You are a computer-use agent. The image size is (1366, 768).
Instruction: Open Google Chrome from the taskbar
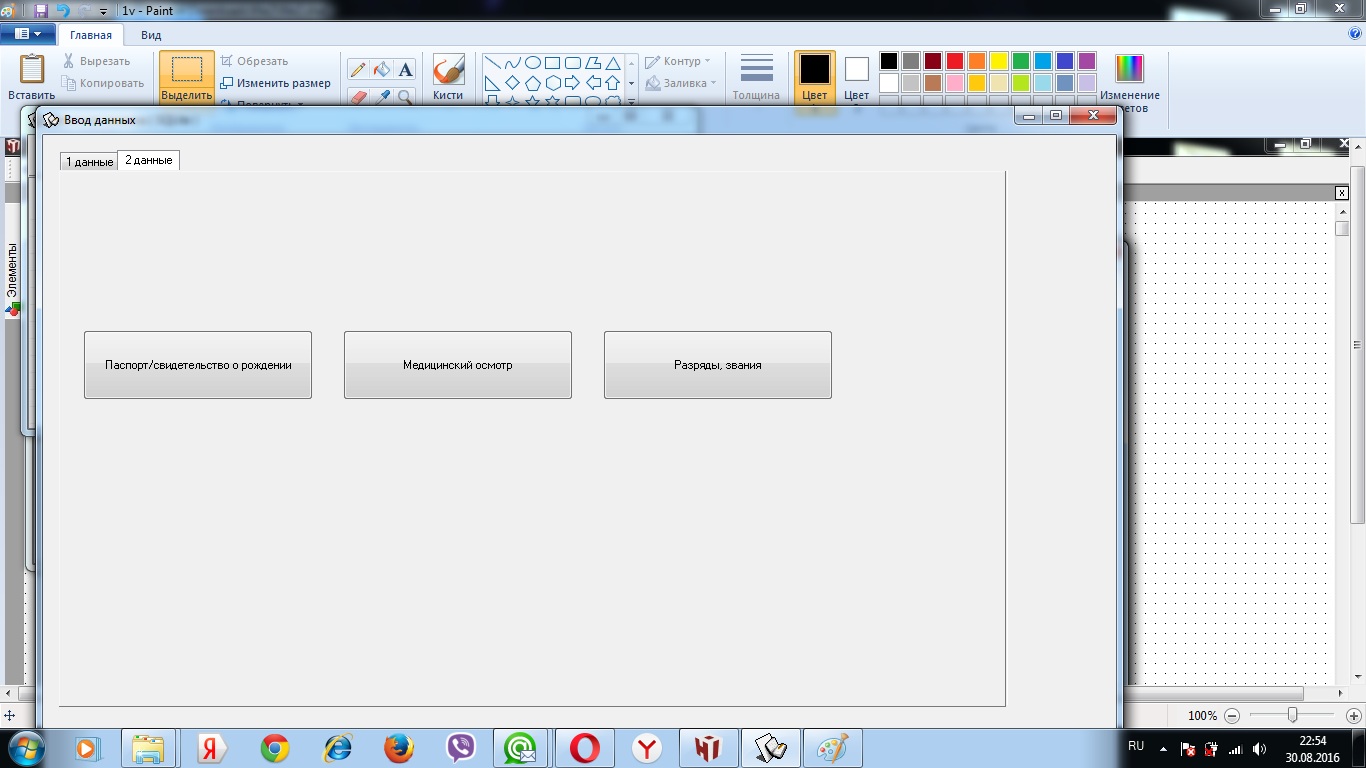(275, 748)
